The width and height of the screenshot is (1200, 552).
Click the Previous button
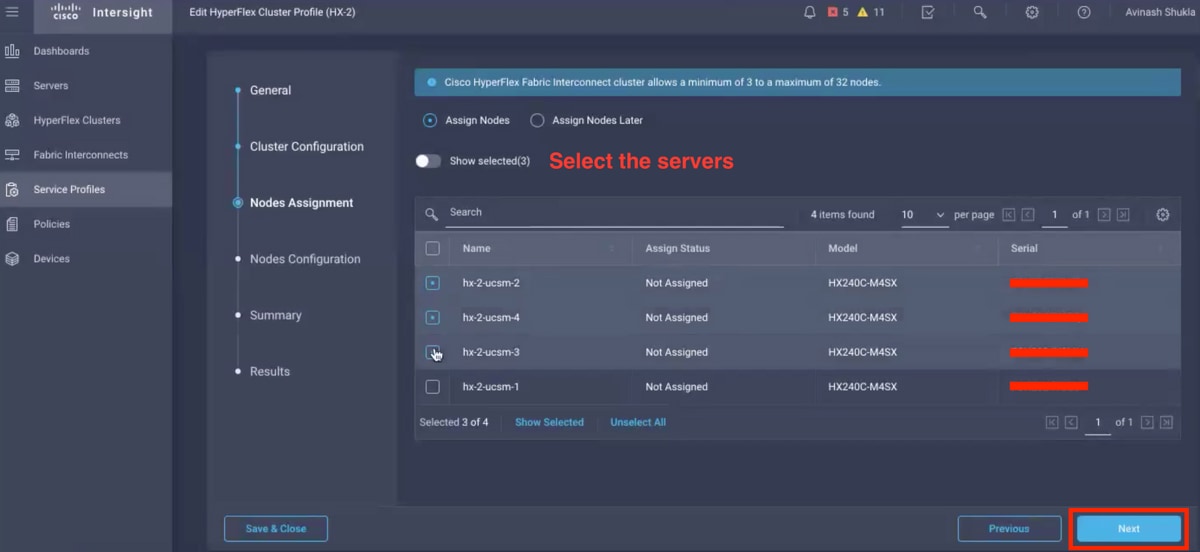tap(1009, 529)
